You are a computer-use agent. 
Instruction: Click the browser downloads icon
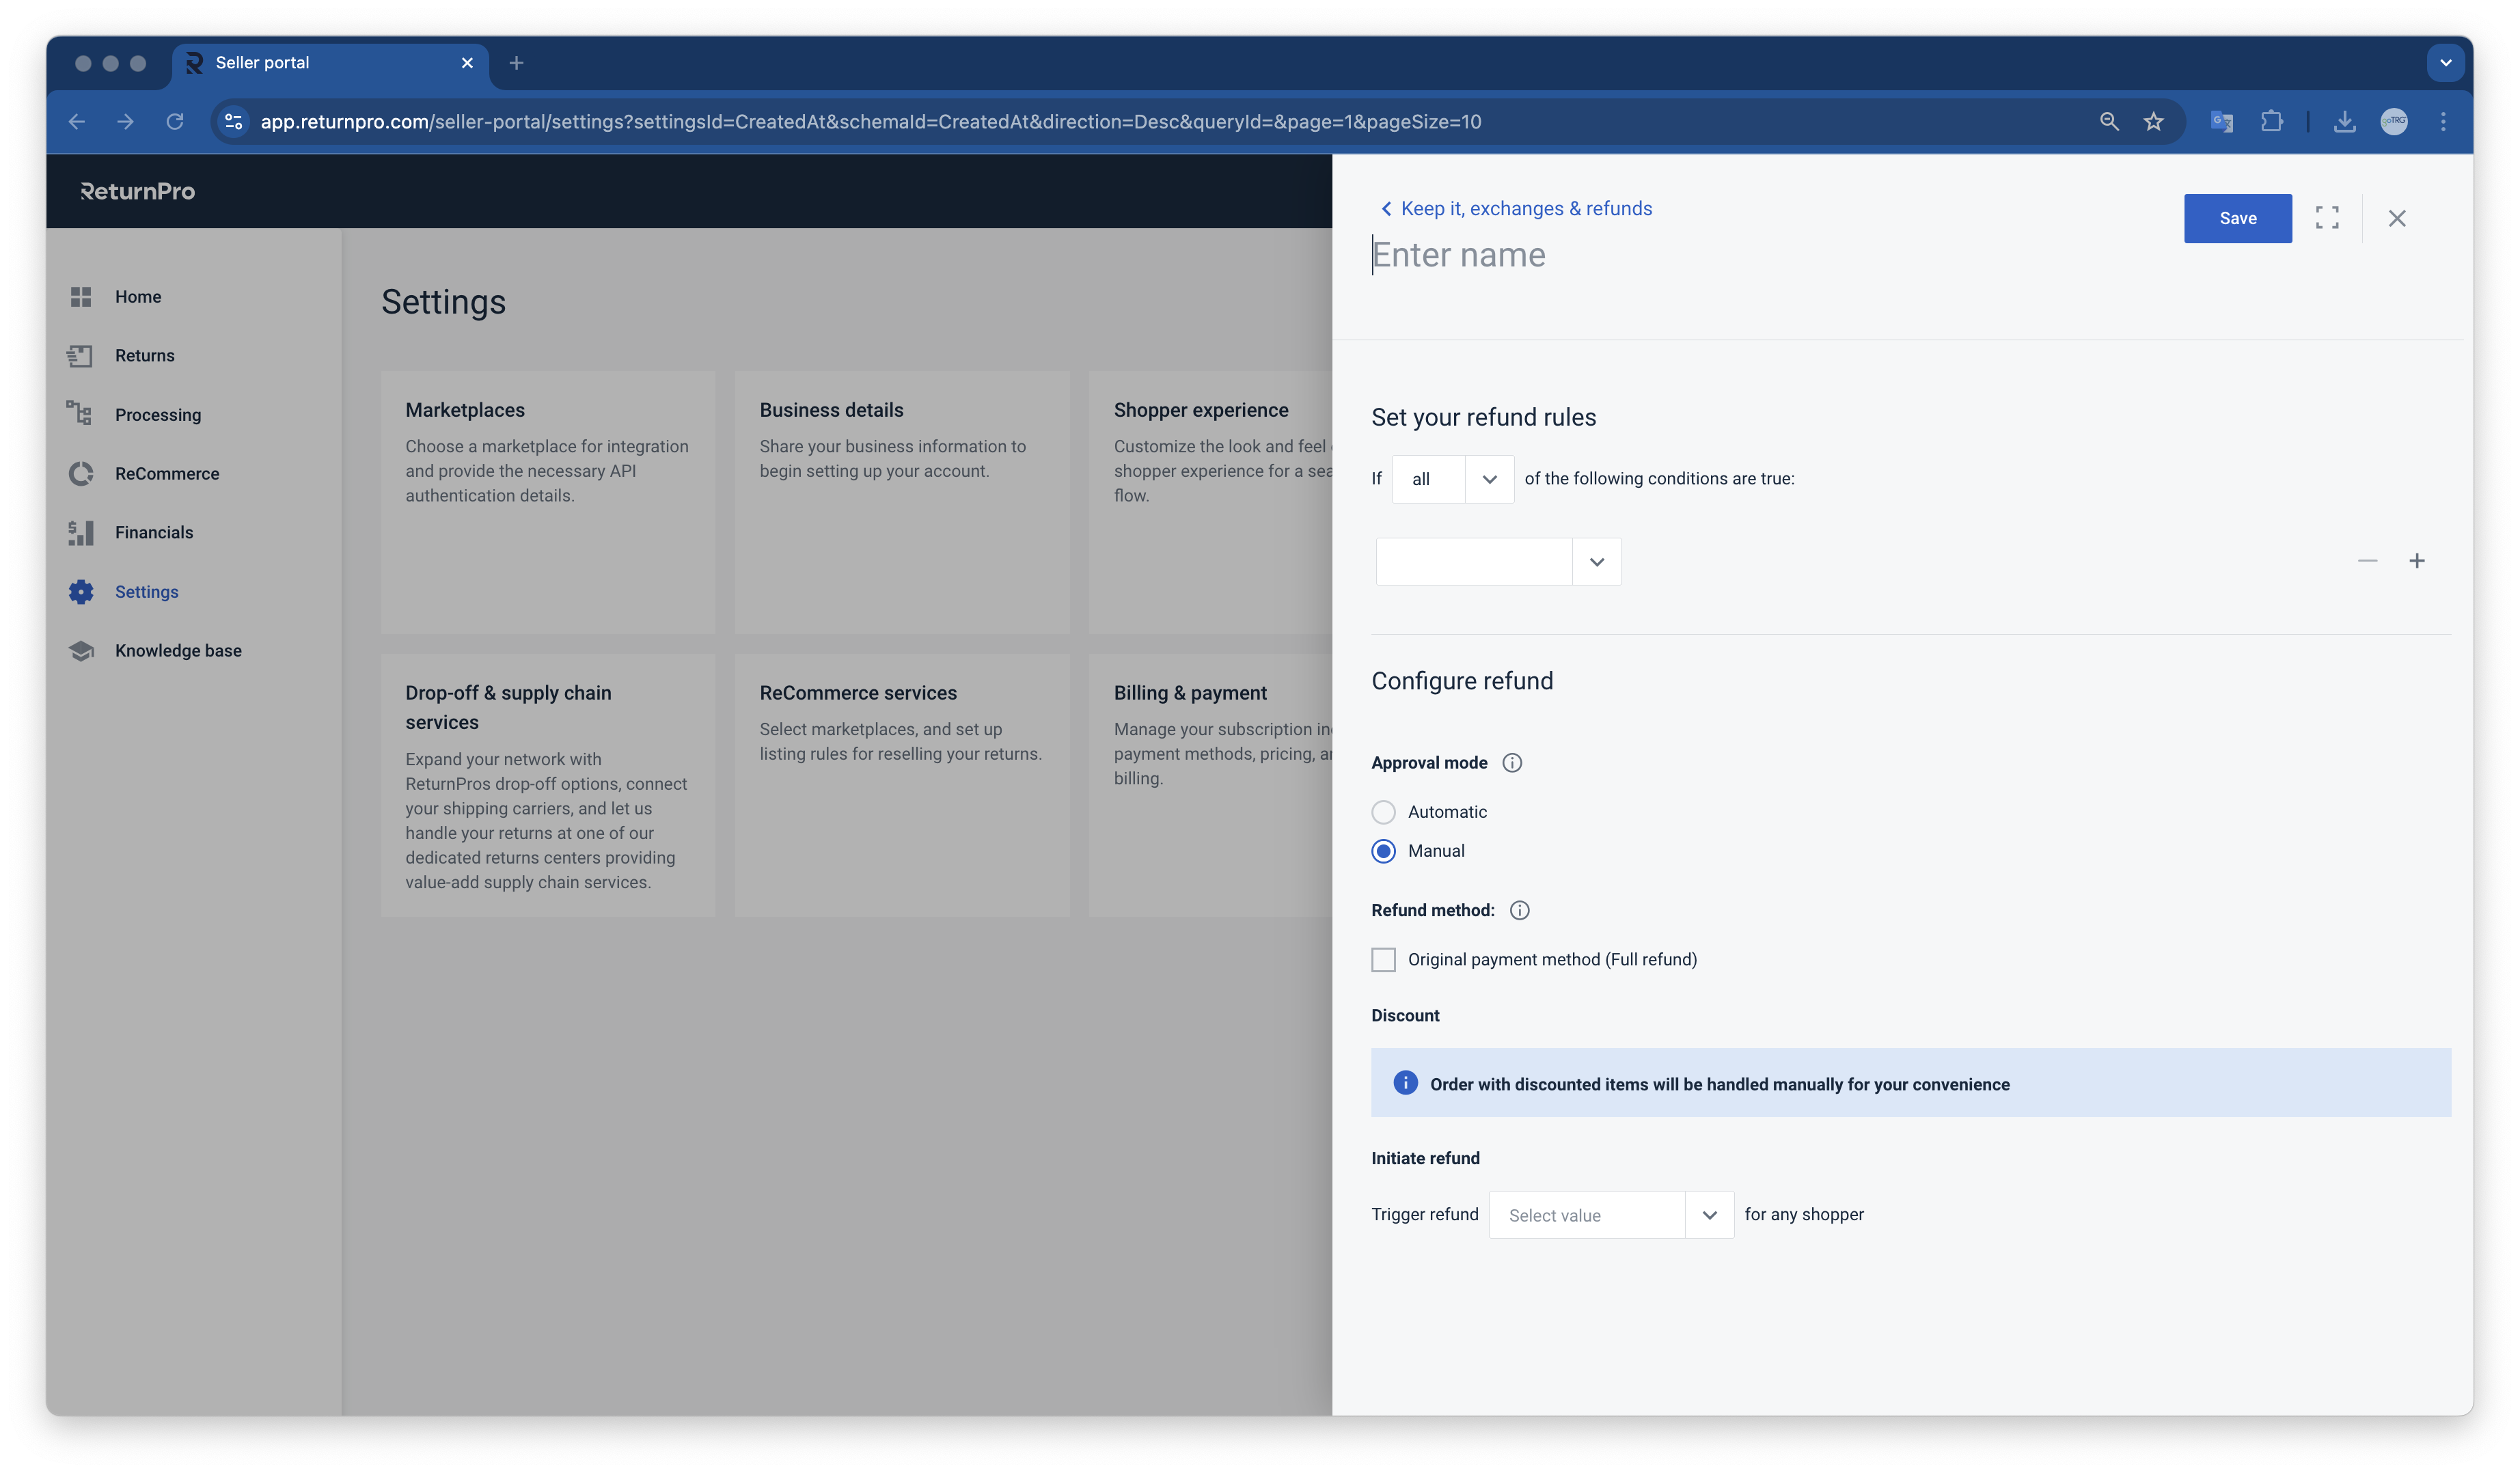tap(2344, 122)
